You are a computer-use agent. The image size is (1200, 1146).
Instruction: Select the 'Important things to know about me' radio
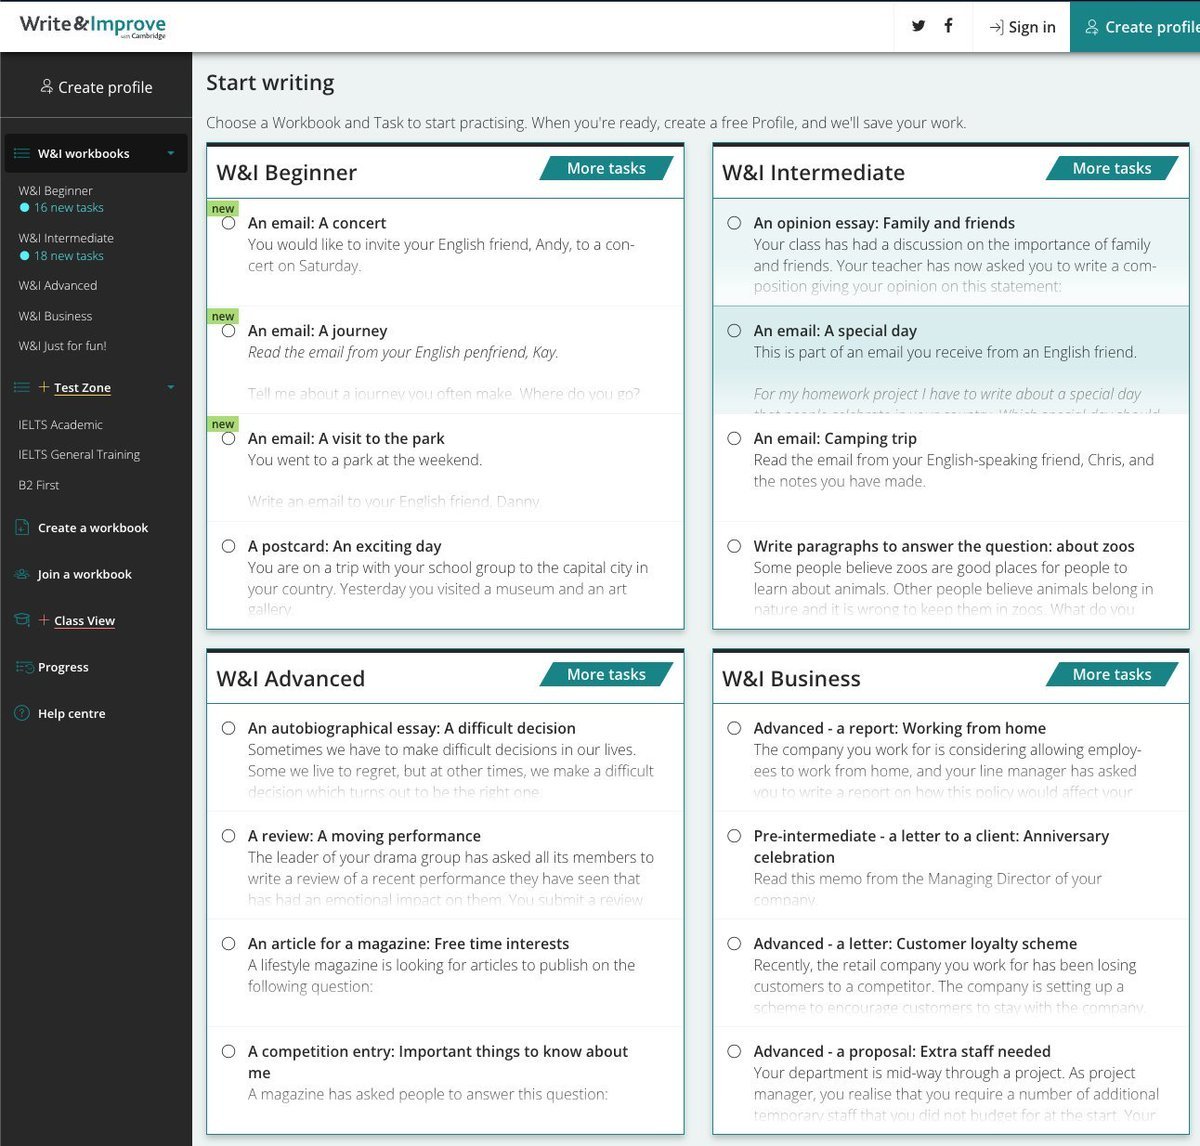(229, 1051)
